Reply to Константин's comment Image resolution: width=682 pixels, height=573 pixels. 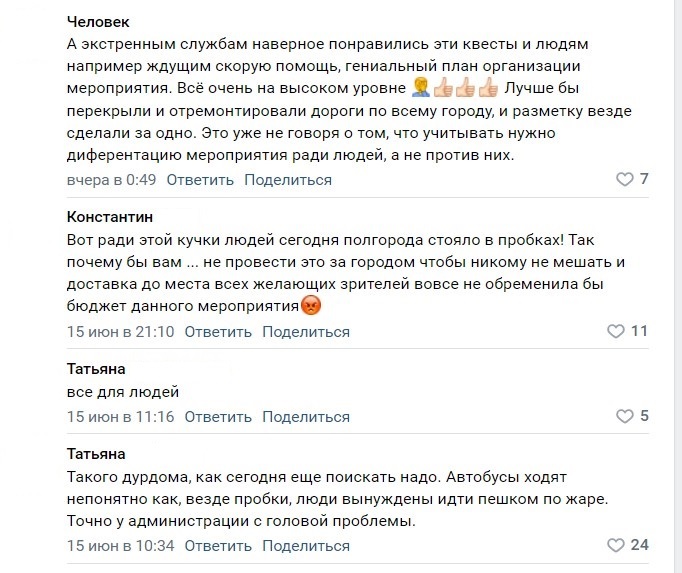218,332
